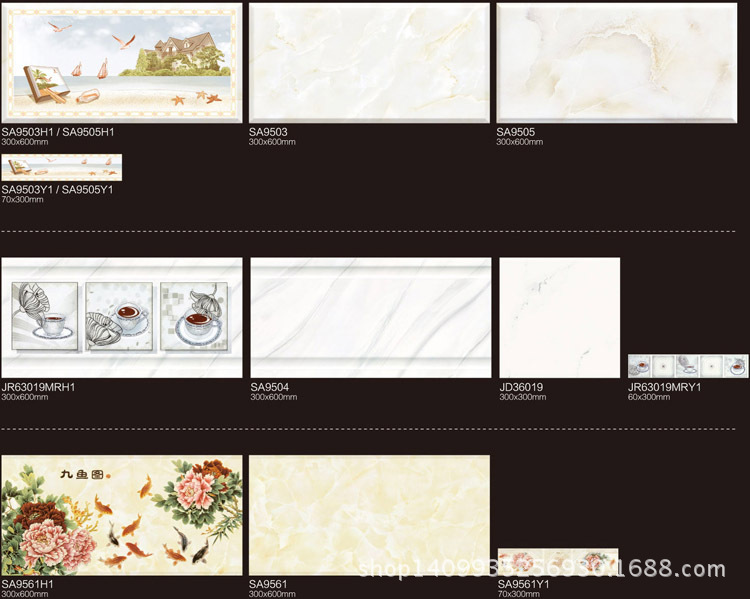
Task: Click the nine fish peony tile image
Action: click(122, 515)
